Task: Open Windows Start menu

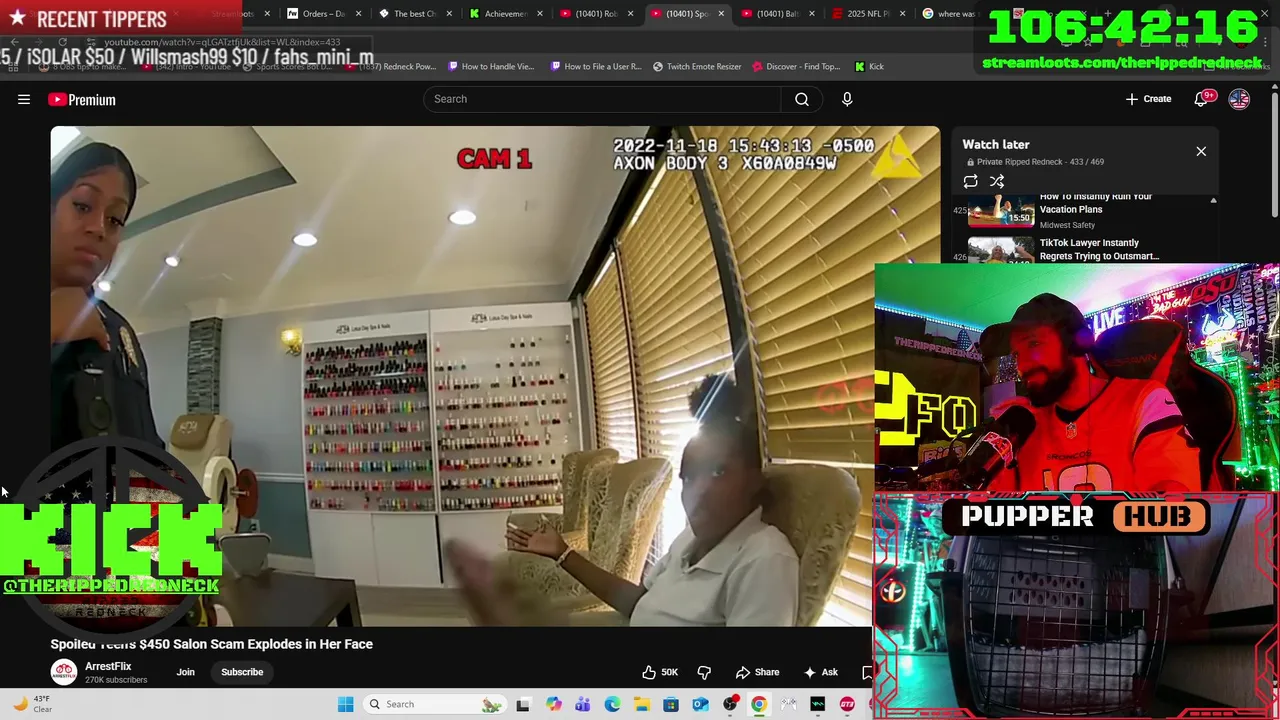Action: coord(346,704)
